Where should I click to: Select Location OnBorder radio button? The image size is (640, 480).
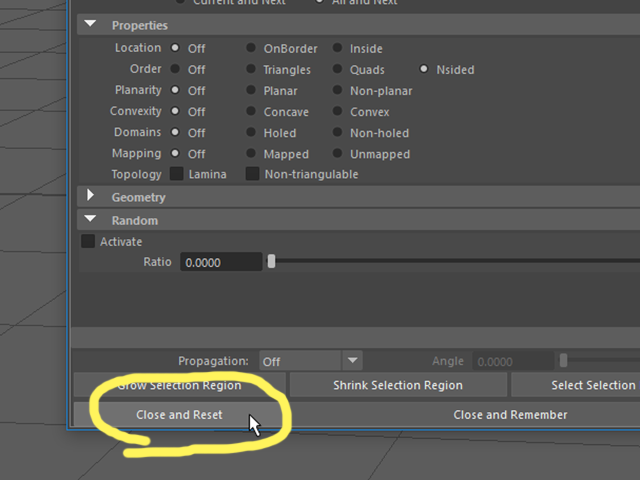(x=251, y=48)
